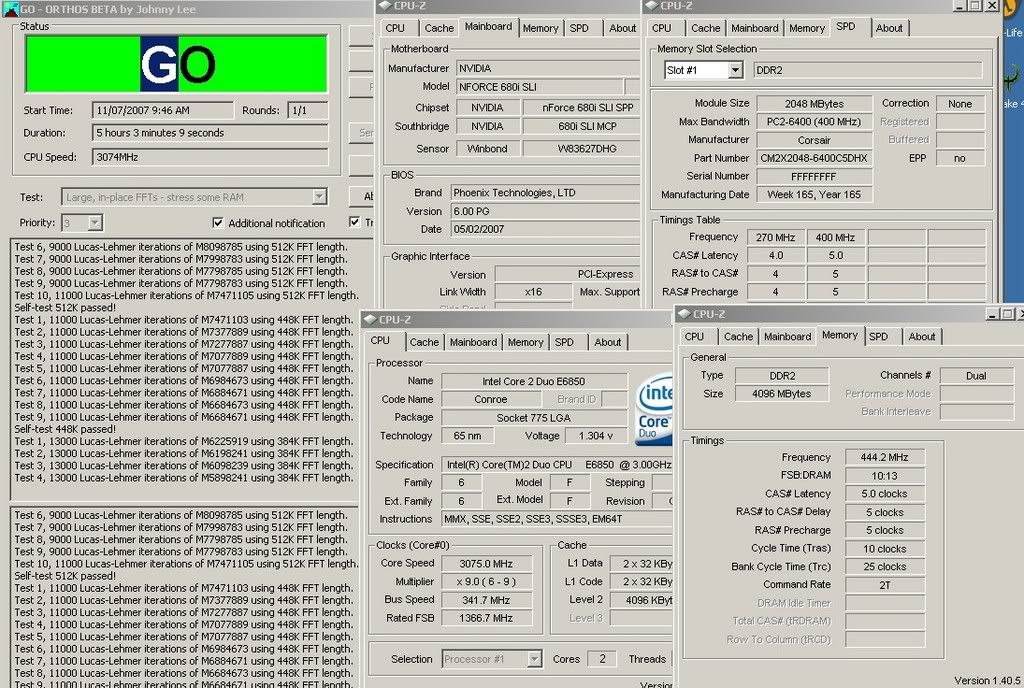
Task: Open About tab in CPU-Z window showing FSB:DRAM
Action: click(x=921, y=337)
